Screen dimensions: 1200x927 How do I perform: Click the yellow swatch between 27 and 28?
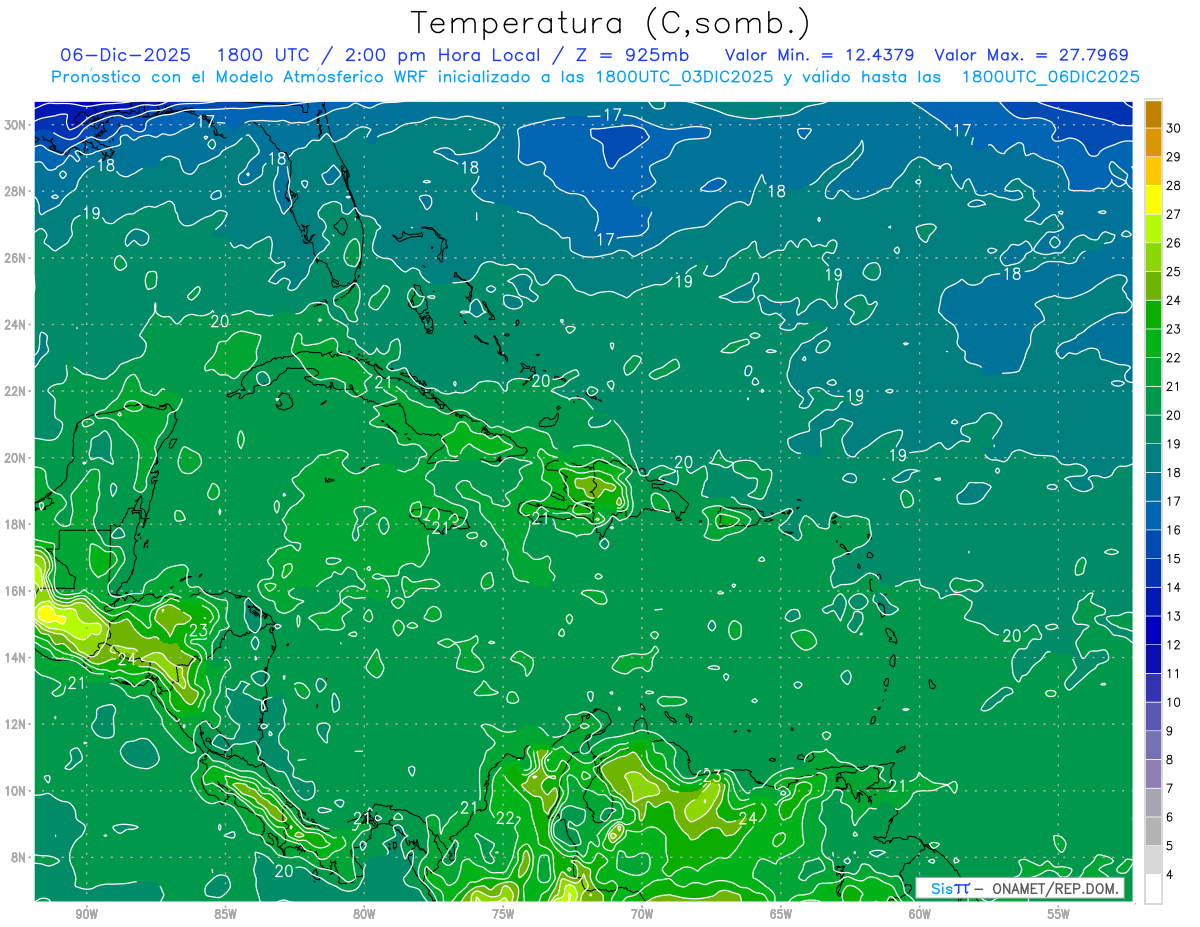pyautogui.click(x=1154, y=200)
